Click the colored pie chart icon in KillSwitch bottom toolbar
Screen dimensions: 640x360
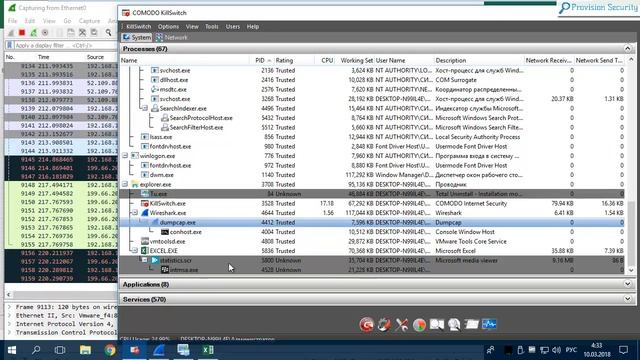(x=419, y=324)
